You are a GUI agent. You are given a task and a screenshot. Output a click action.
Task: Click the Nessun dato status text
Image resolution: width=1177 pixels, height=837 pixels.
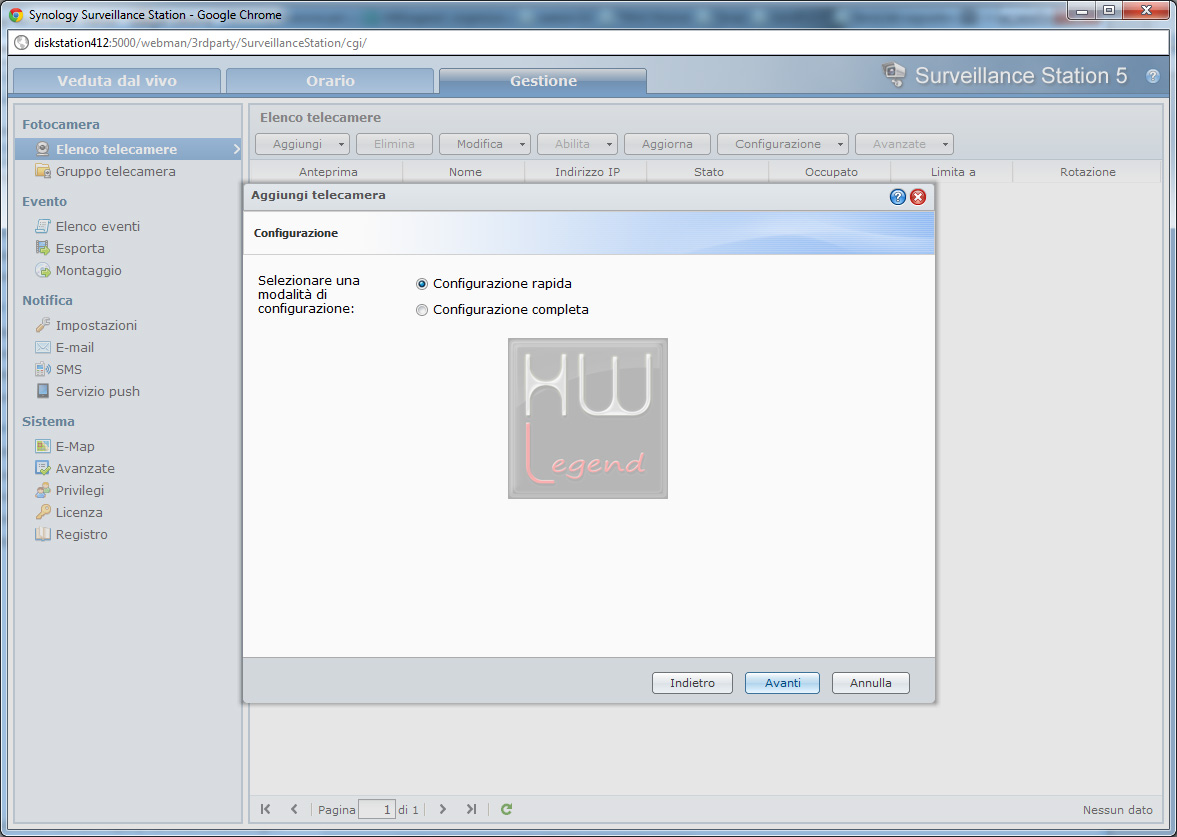[1117, 810]
